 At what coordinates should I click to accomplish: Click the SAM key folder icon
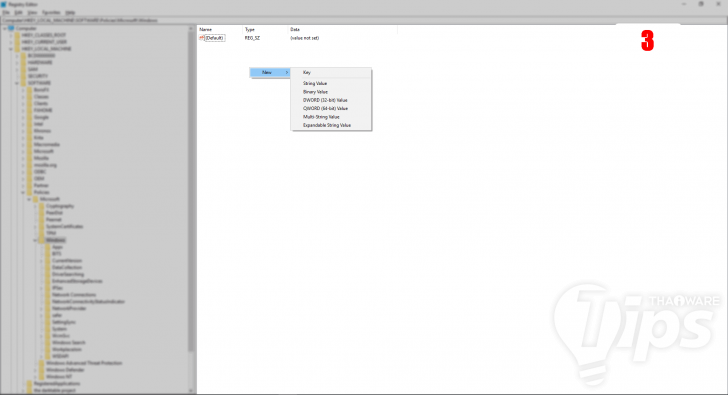(23, 69)
